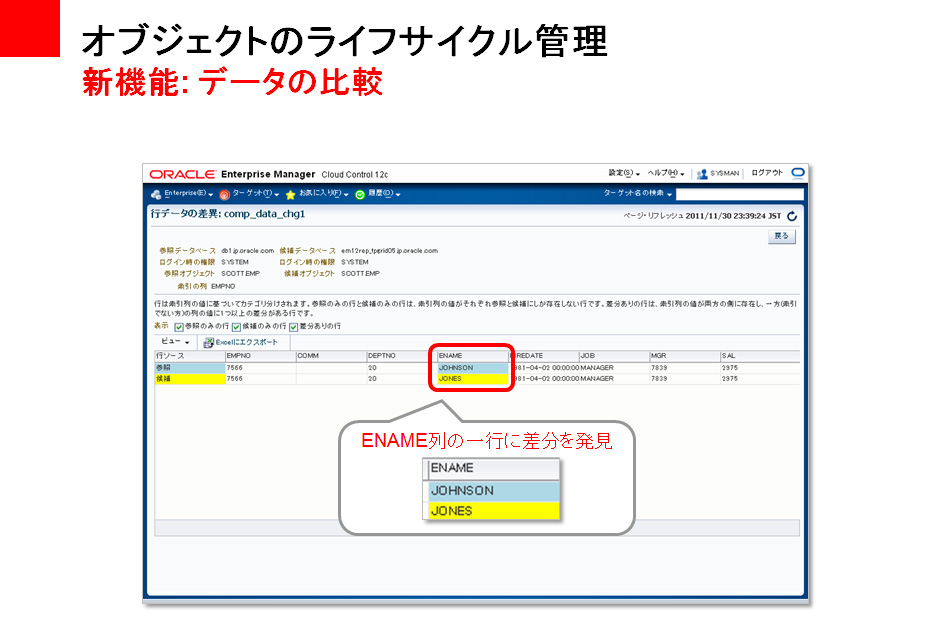Open the ターゲット名の検索 dropdown
The height and width of the screenshot is (619, 930).
638,193
